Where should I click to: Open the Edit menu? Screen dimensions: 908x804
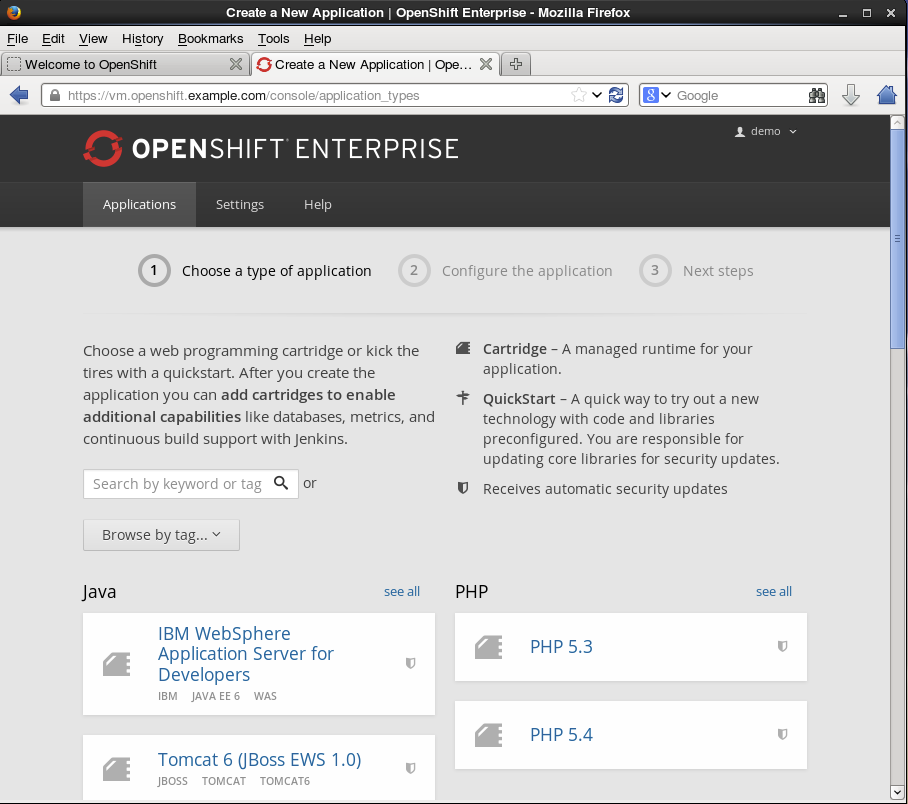click(53, 39)
